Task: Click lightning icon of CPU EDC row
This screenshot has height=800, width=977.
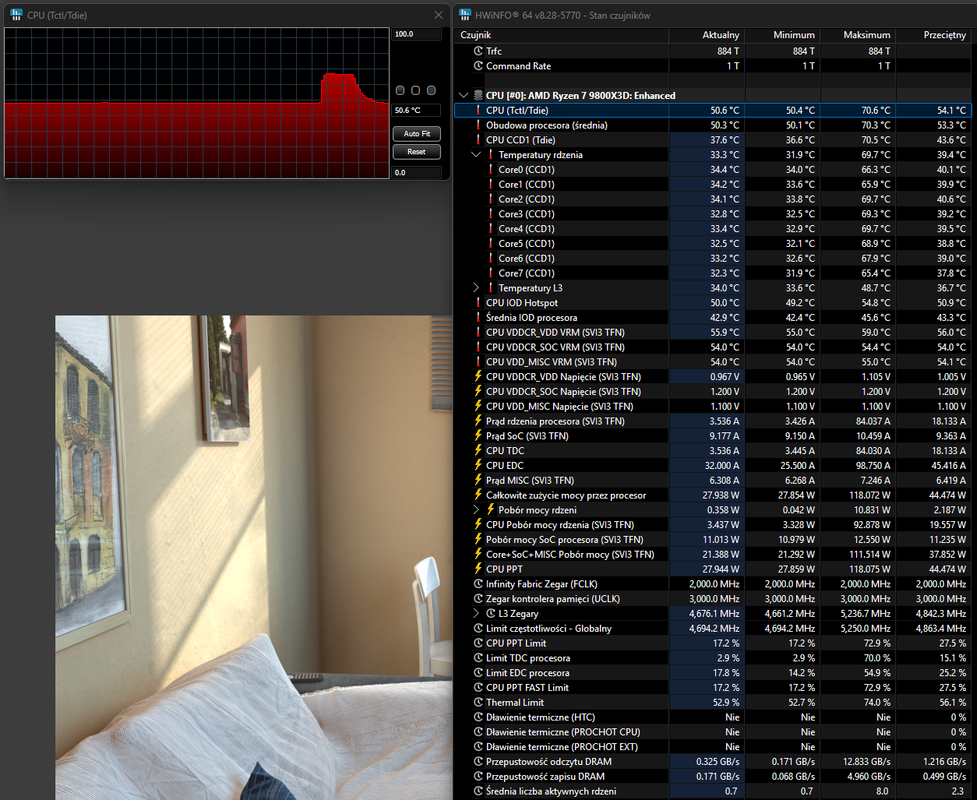Action: pos(478,465)
